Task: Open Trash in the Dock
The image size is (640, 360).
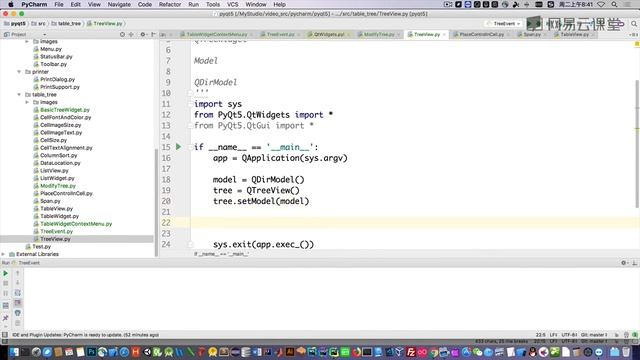Action: point(626,352)
